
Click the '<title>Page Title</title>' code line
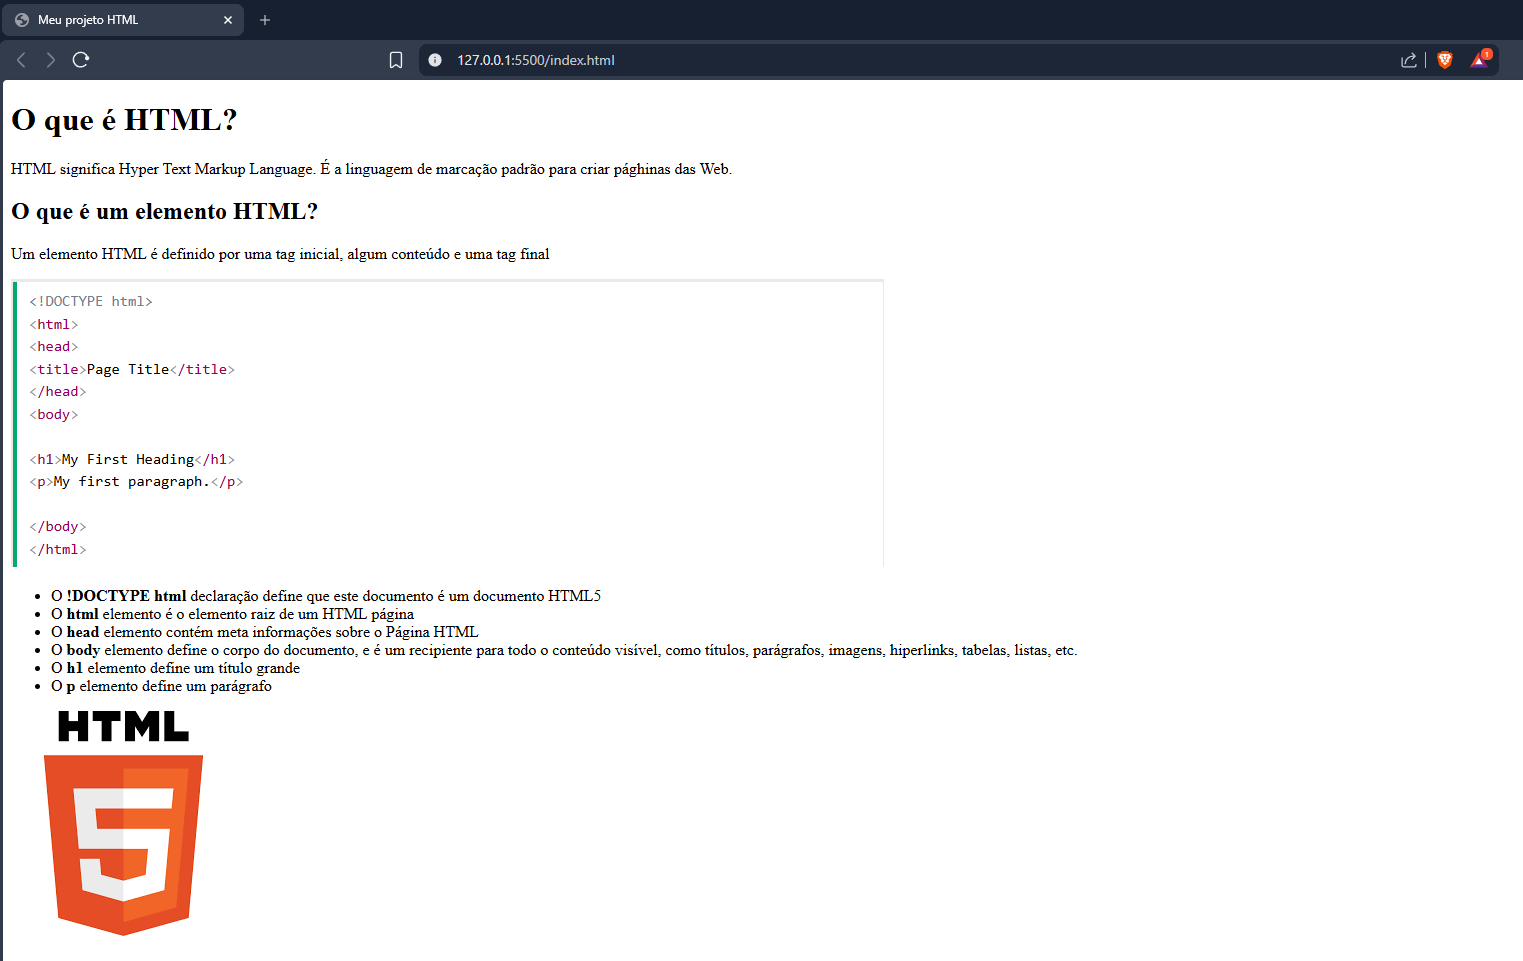pyautogui.click(x=132, y=369)
